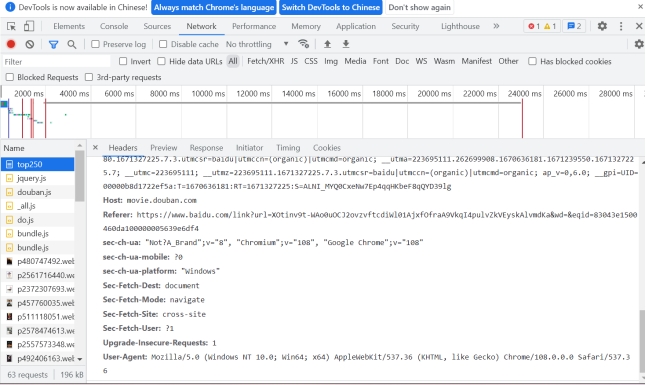Image resolution: width=646 pixels, height=385 pixels.
Task: Sort by the Name column arrow
Action: [80, 146]
